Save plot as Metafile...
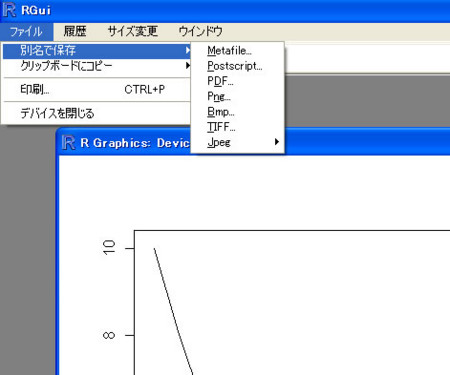This screenshot has width=450, height=375. 237,51
